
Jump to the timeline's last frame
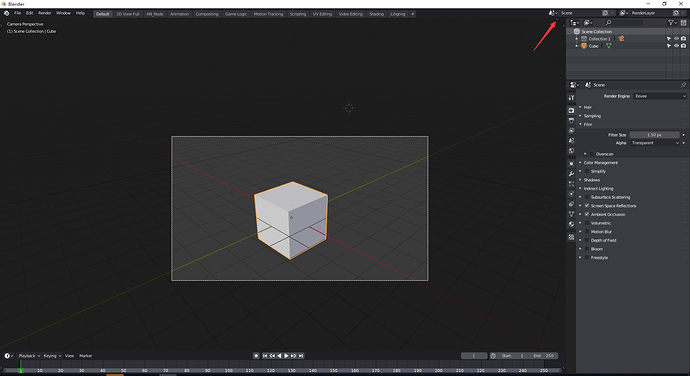coord(301,356)
